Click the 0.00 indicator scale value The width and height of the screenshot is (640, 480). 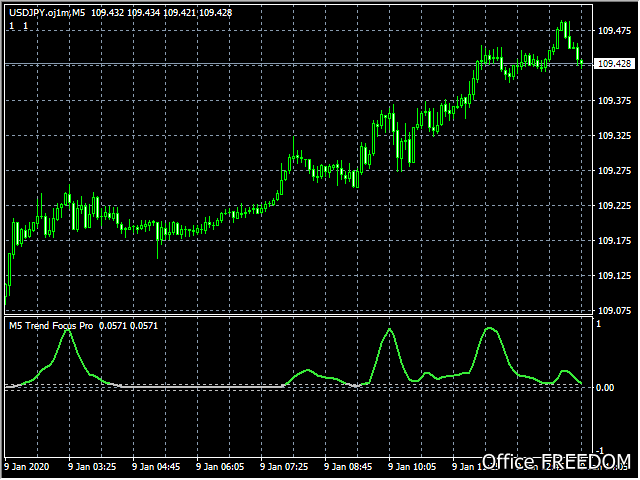click(605, 388)
